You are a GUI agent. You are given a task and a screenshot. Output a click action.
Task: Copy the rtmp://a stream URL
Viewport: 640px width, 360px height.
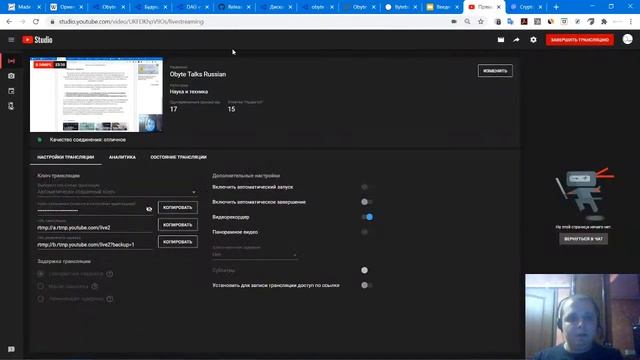178,224
